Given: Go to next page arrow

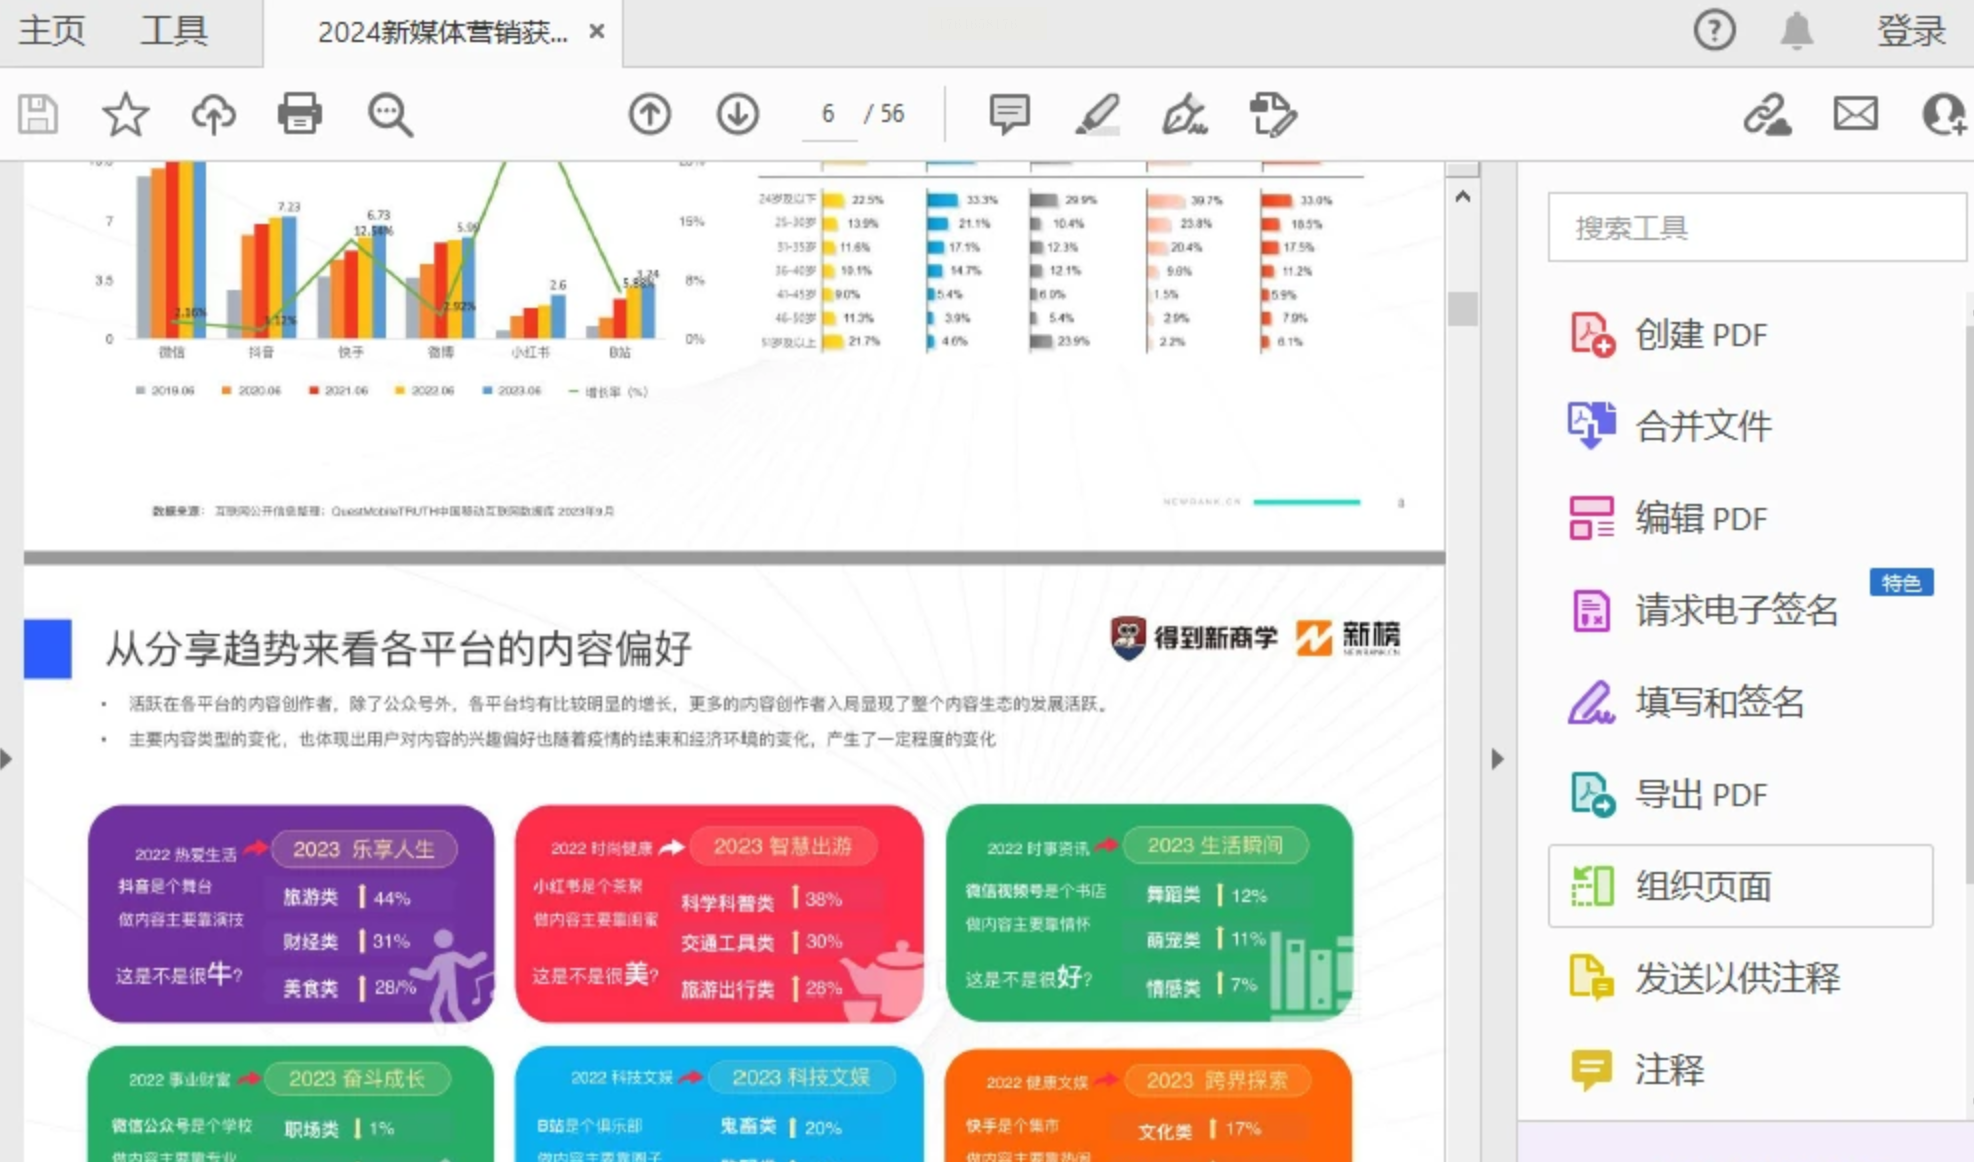Looking at the screenshot, I should coord(737,114).
